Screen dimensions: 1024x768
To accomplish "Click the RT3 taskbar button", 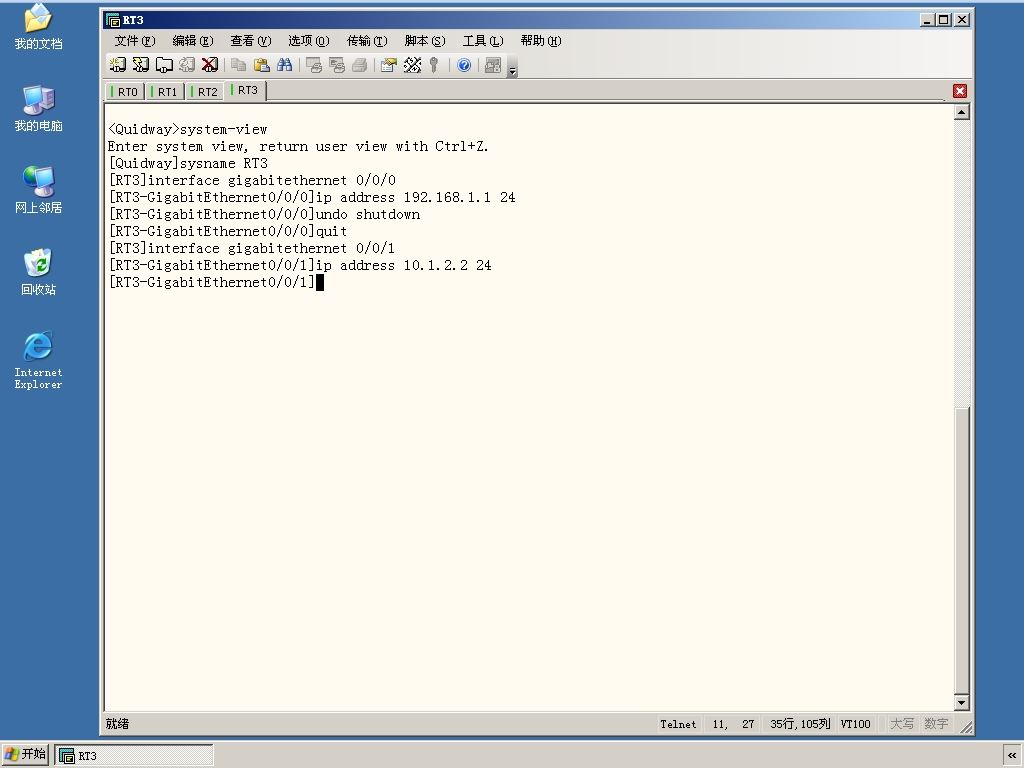I will [134, 756].
